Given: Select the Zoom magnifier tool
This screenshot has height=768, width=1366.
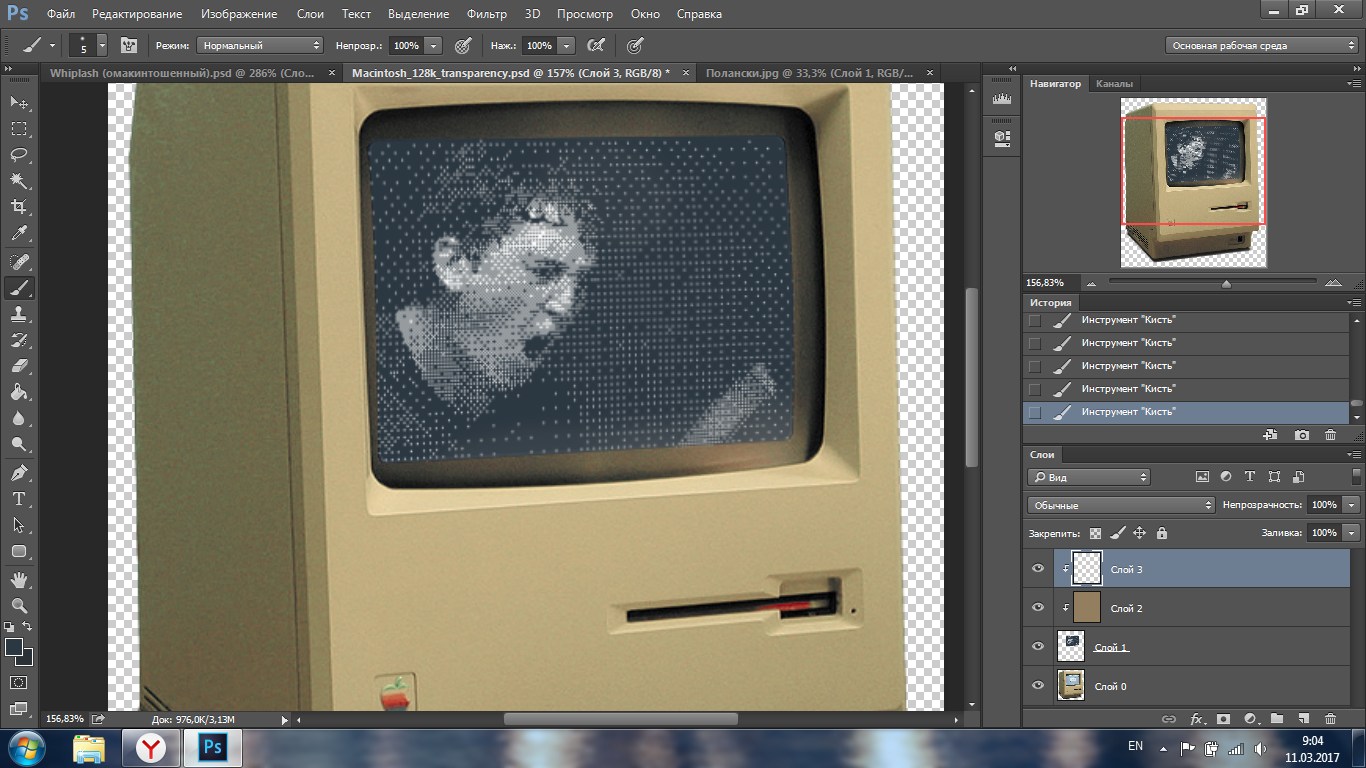Looking at the screenshot, I should click(x=19, y=605).
